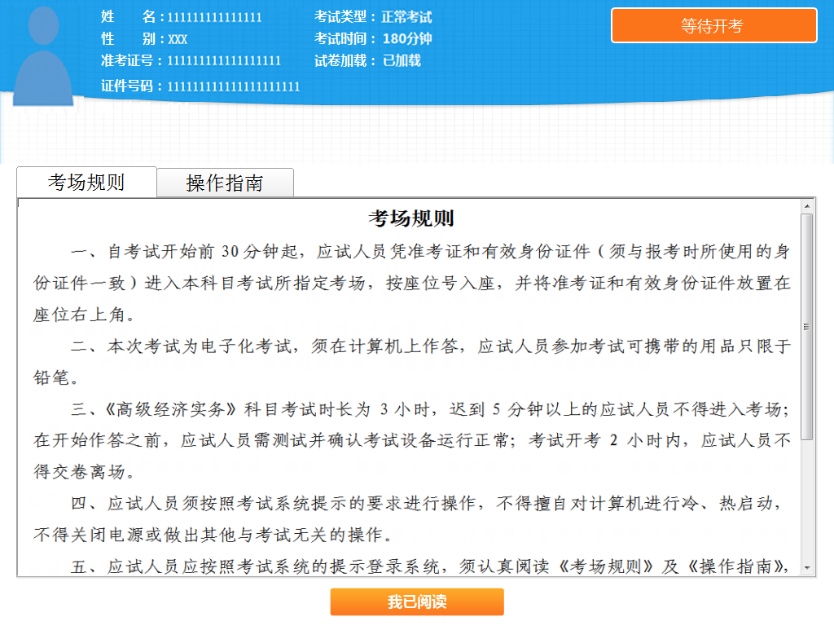Click the blue candidate avatar icon
This screenshot has width=834, height=626.
pyautogui.click(x=42, y=55)
